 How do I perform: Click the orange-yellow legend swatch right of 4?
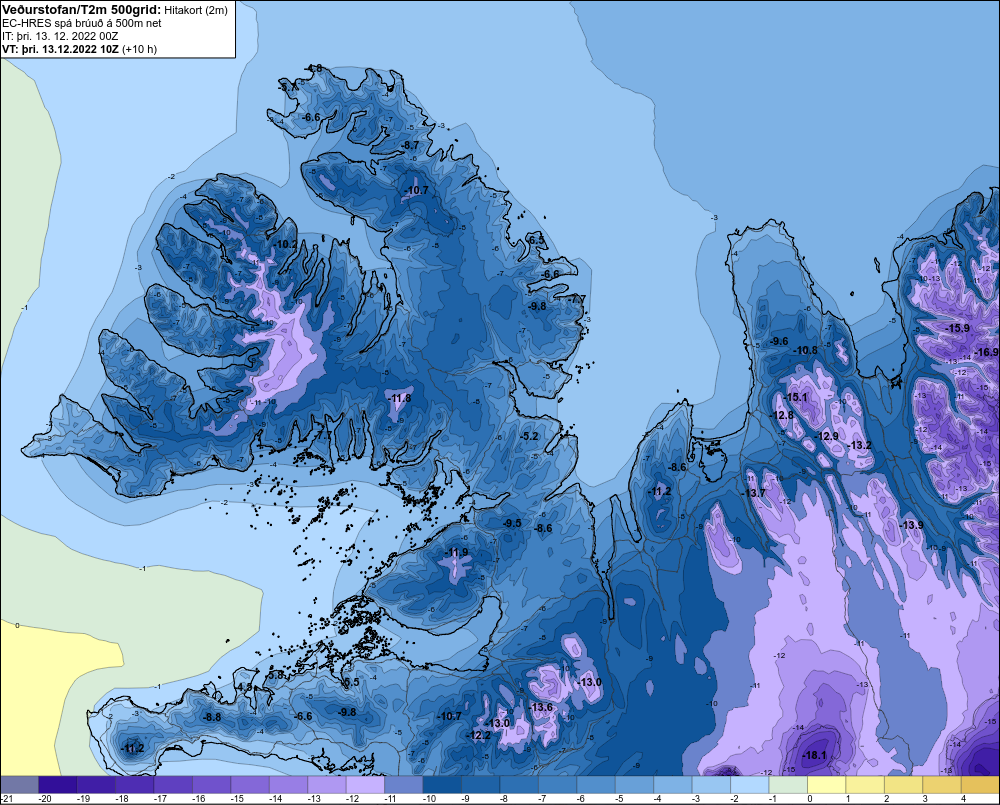[x=980, y=785]
